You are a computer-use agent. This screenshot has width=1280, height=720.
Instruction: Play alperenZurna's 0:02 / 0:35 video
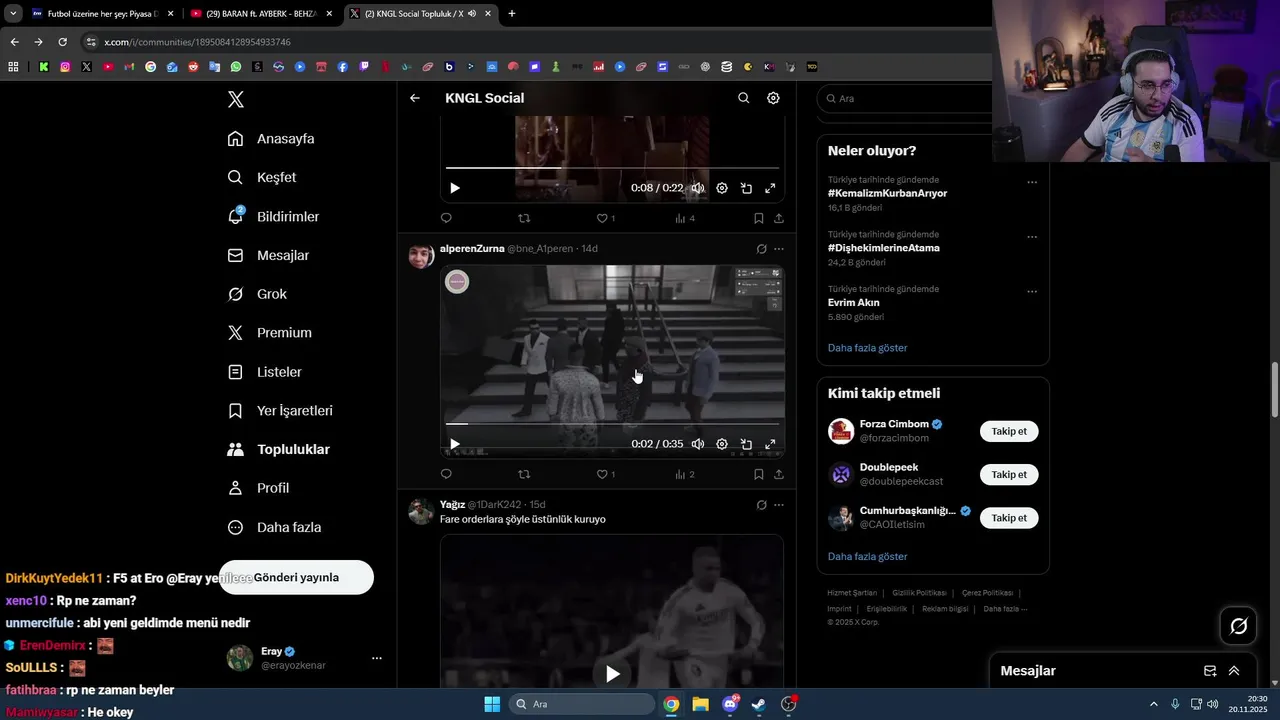coord(455,444)
